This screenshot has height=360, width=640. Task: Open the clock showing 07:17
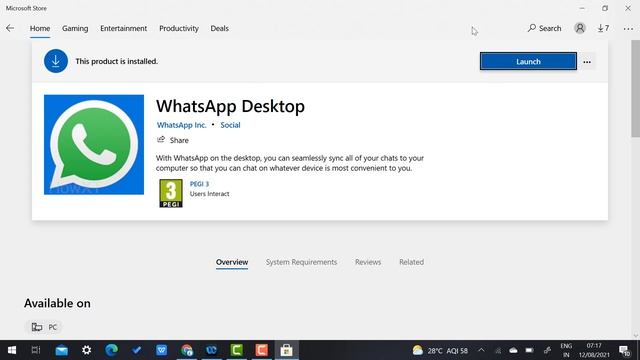594,350
